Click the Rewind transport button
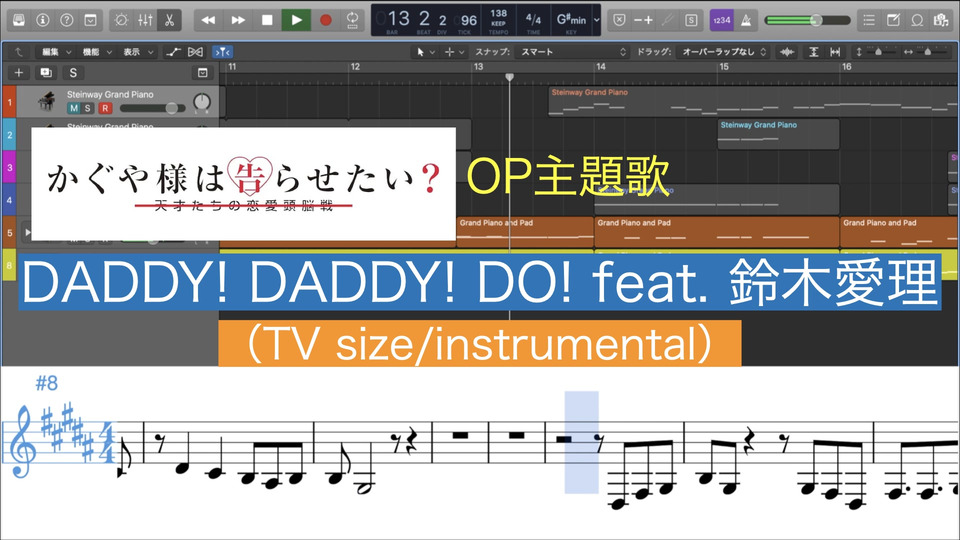This screenshot has width=960, height=540. (208, 20)
